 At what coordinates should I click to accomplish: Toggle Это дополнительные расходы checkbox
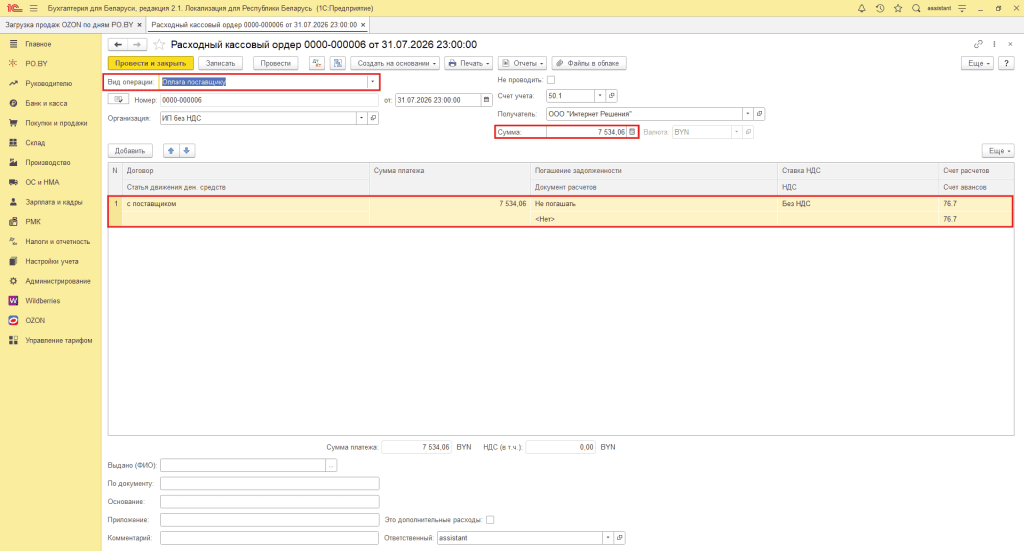click(490, 520)
